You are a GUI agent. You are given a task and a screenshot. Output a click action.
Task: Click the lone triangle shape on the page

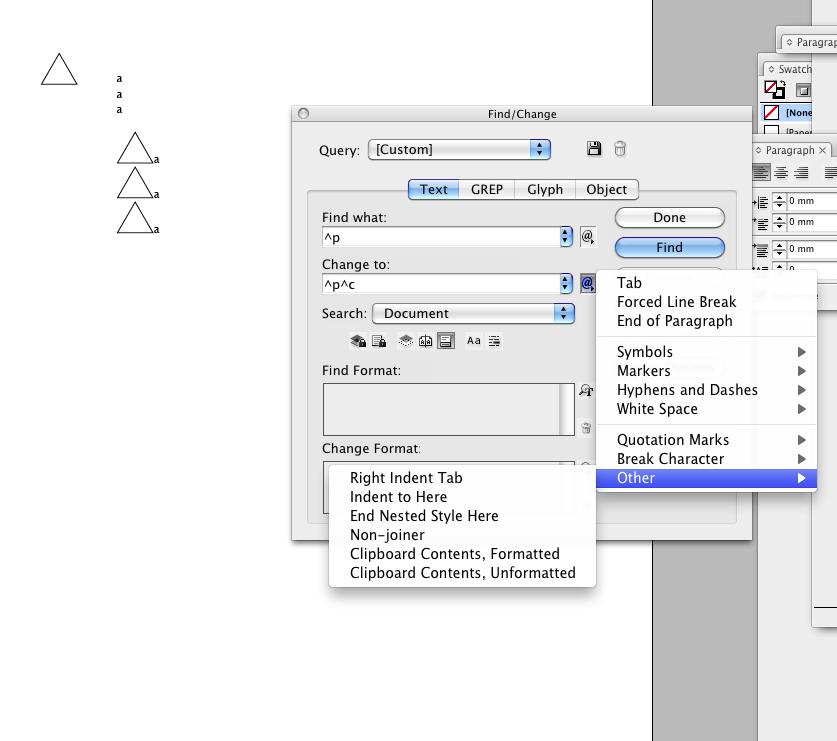[x=59, y=69]
